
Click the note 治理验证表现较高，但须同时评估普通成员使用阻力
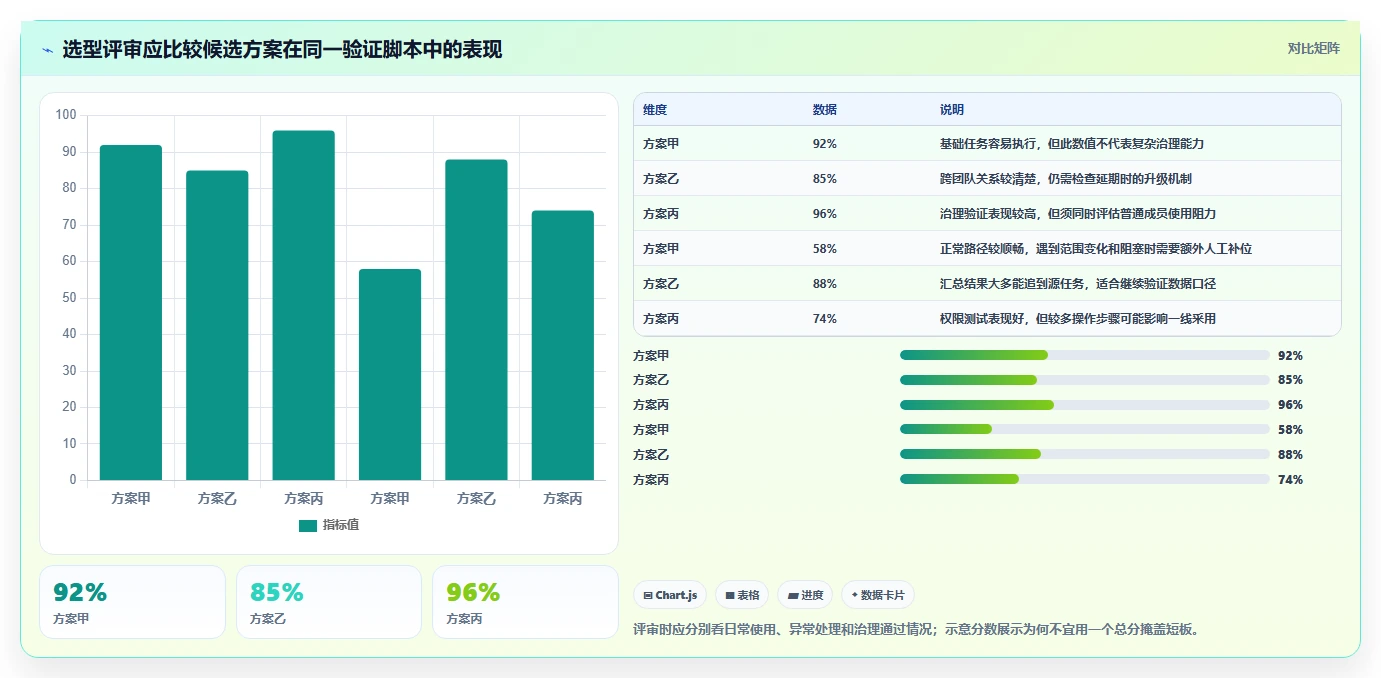tap(1078, 214)
